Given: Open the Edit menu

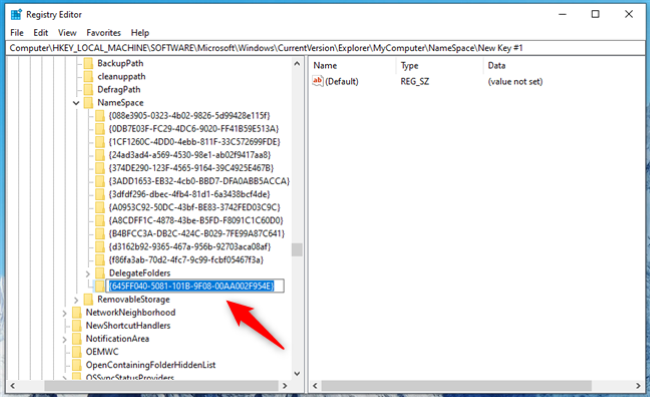Looking at the screenshot, I should pos(41,33).
